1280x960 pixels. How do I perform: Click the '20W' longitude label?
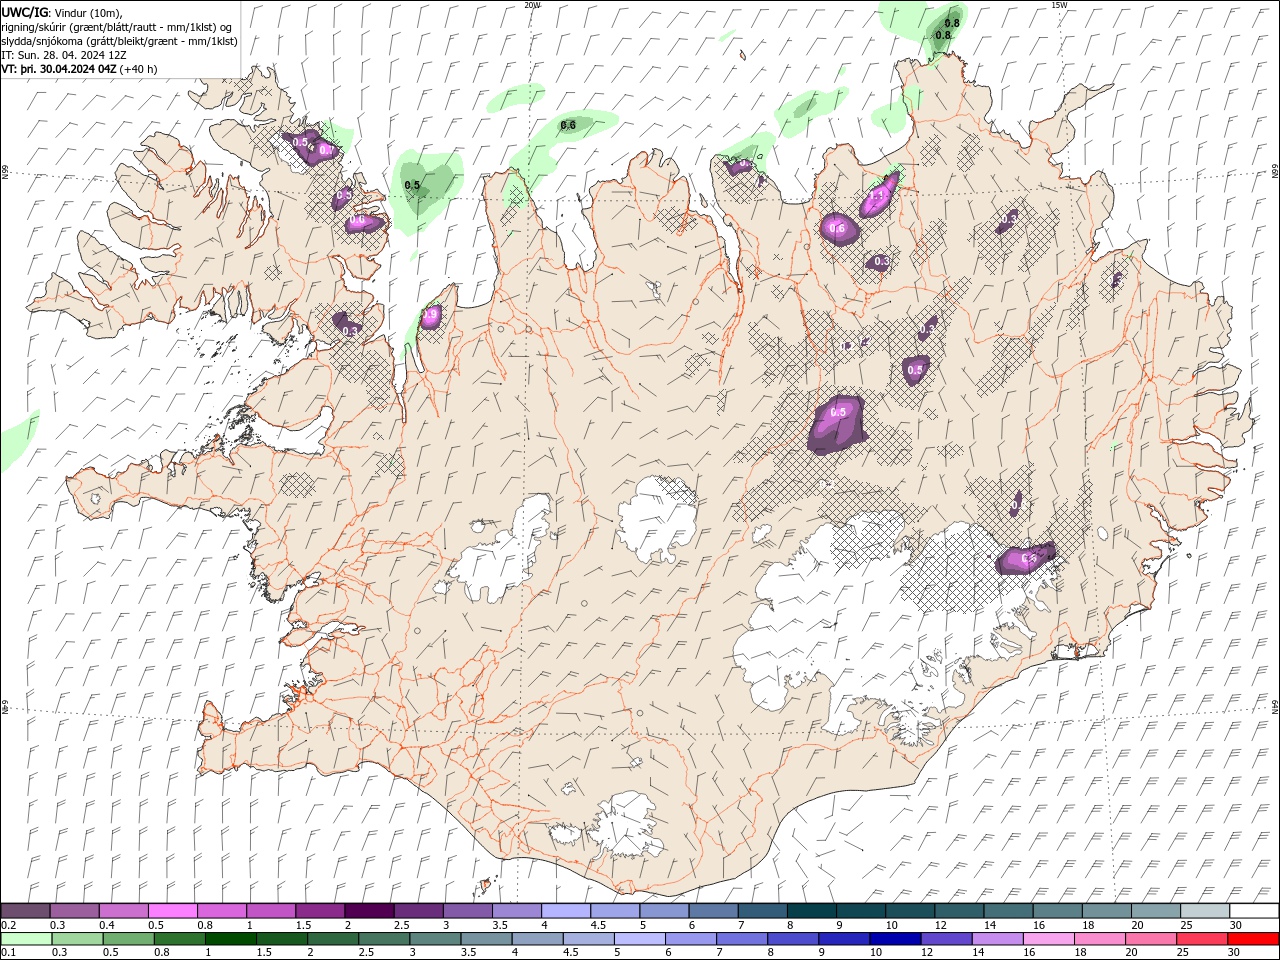(532, 5)
